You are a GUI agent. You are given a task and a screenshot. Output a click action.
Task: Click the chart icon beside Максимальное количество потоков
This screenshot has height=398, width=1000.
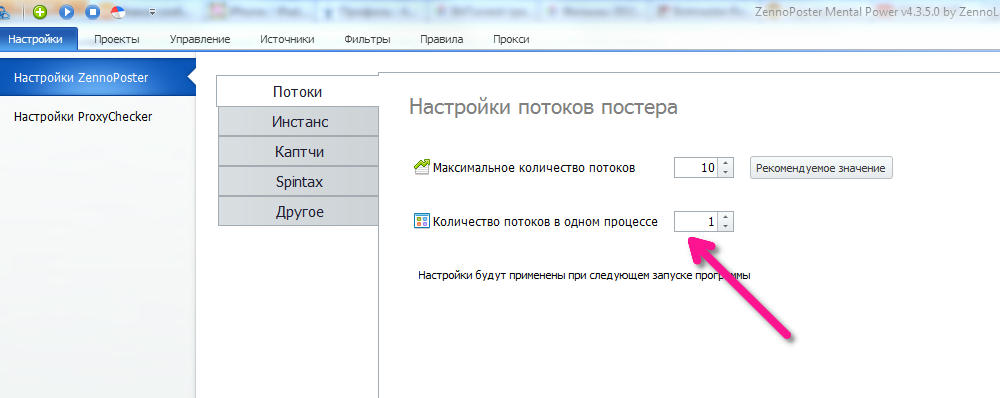422,168
